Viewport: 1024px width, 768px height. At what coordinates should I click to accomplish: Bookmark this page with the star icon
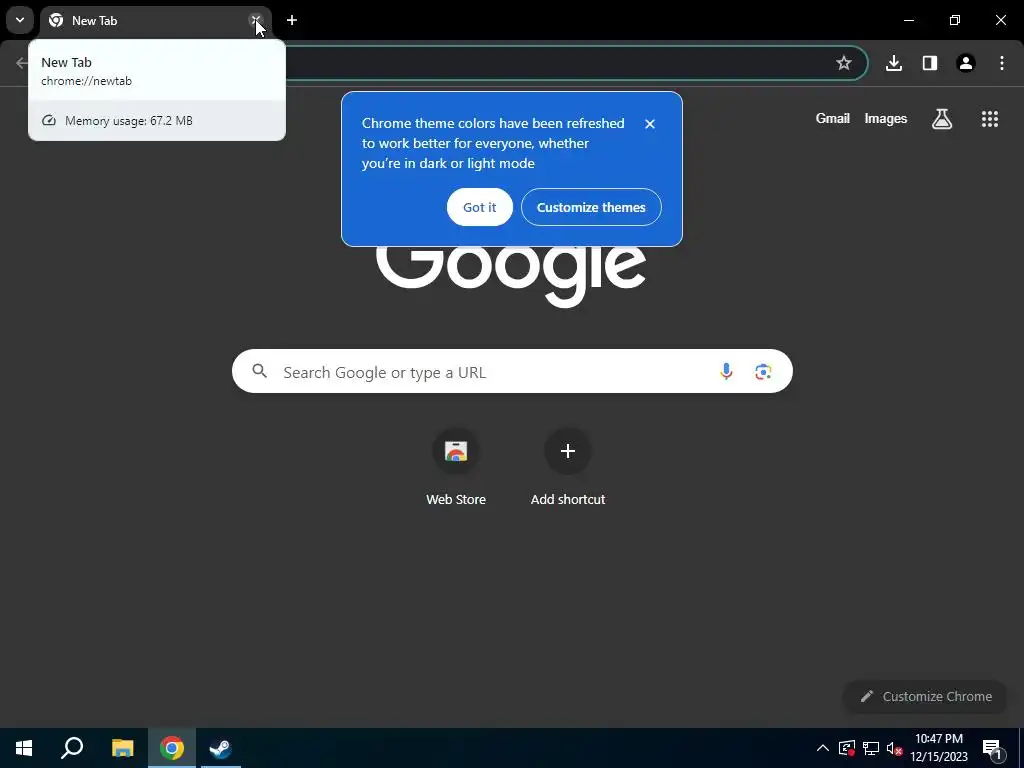click(x=844, y=63)
